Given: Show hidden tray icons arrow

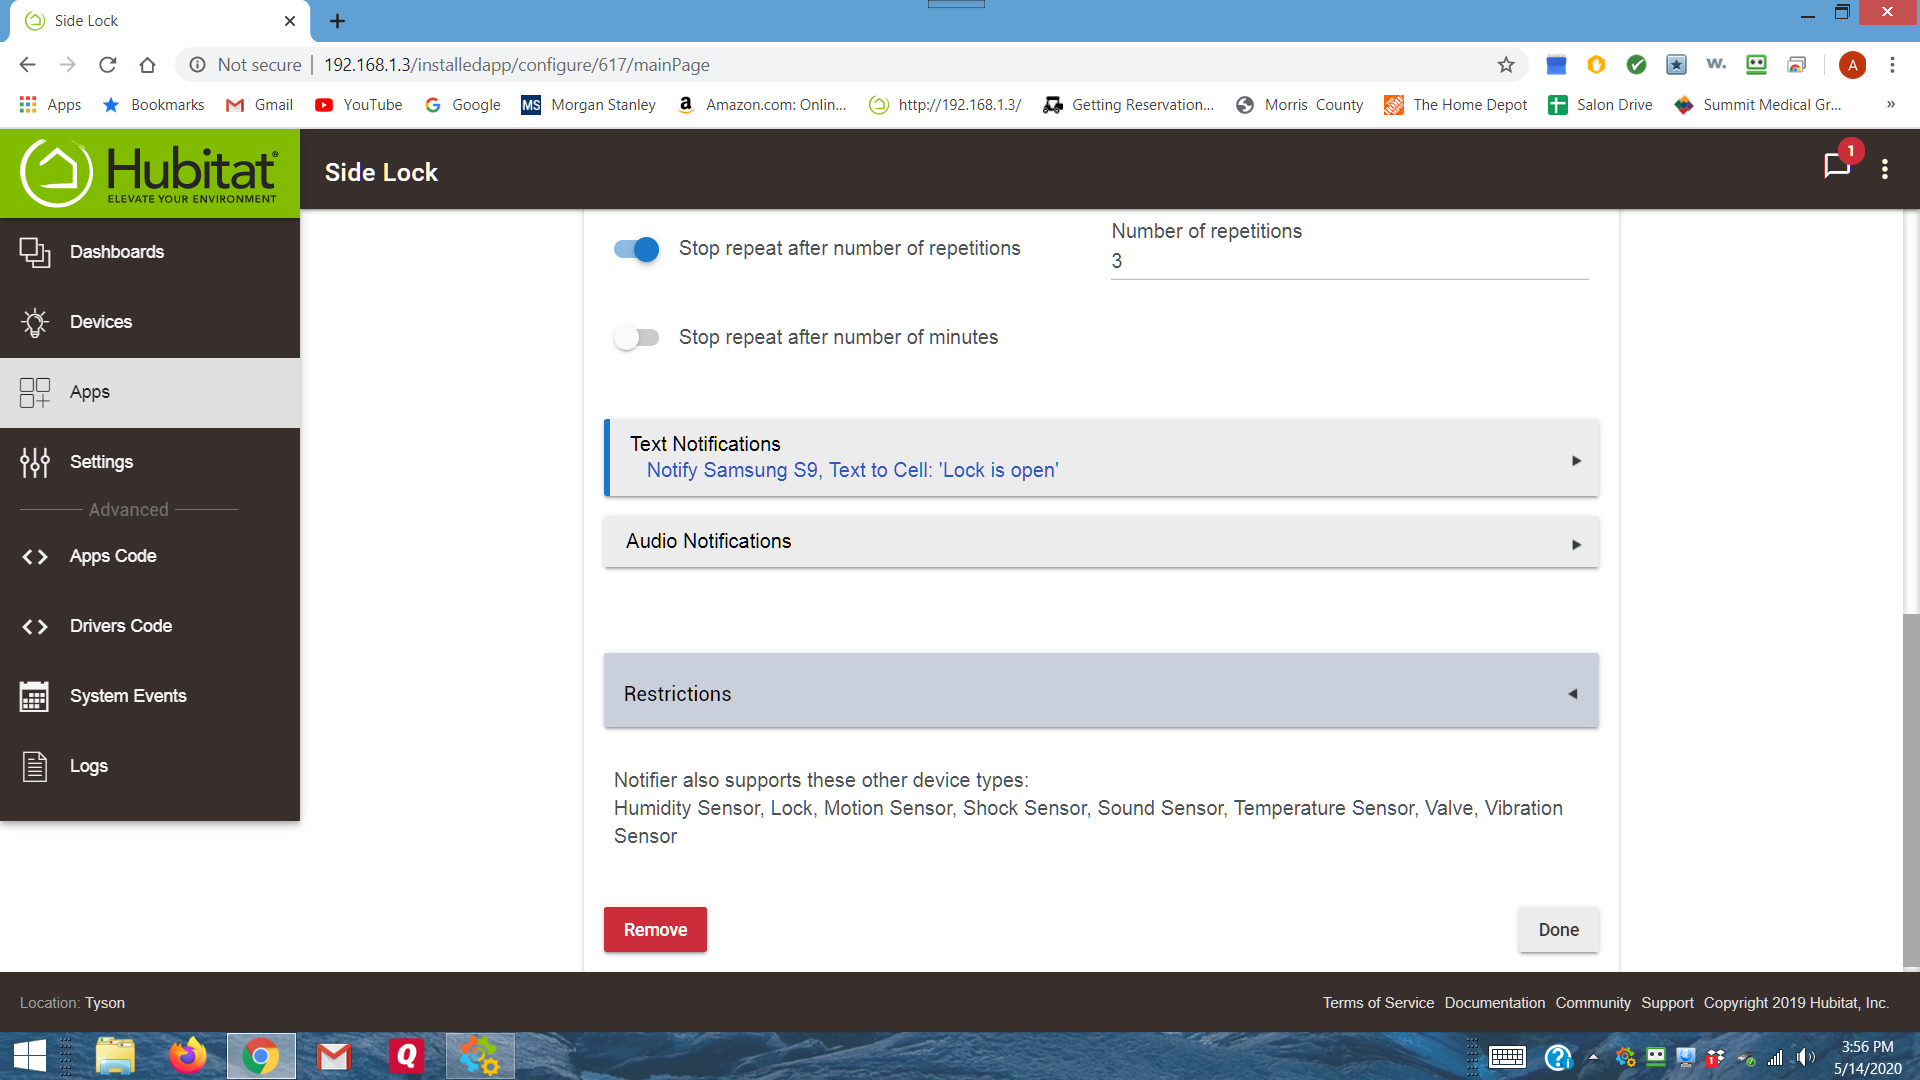Looking at the screenshot, I should 1593,1057.
